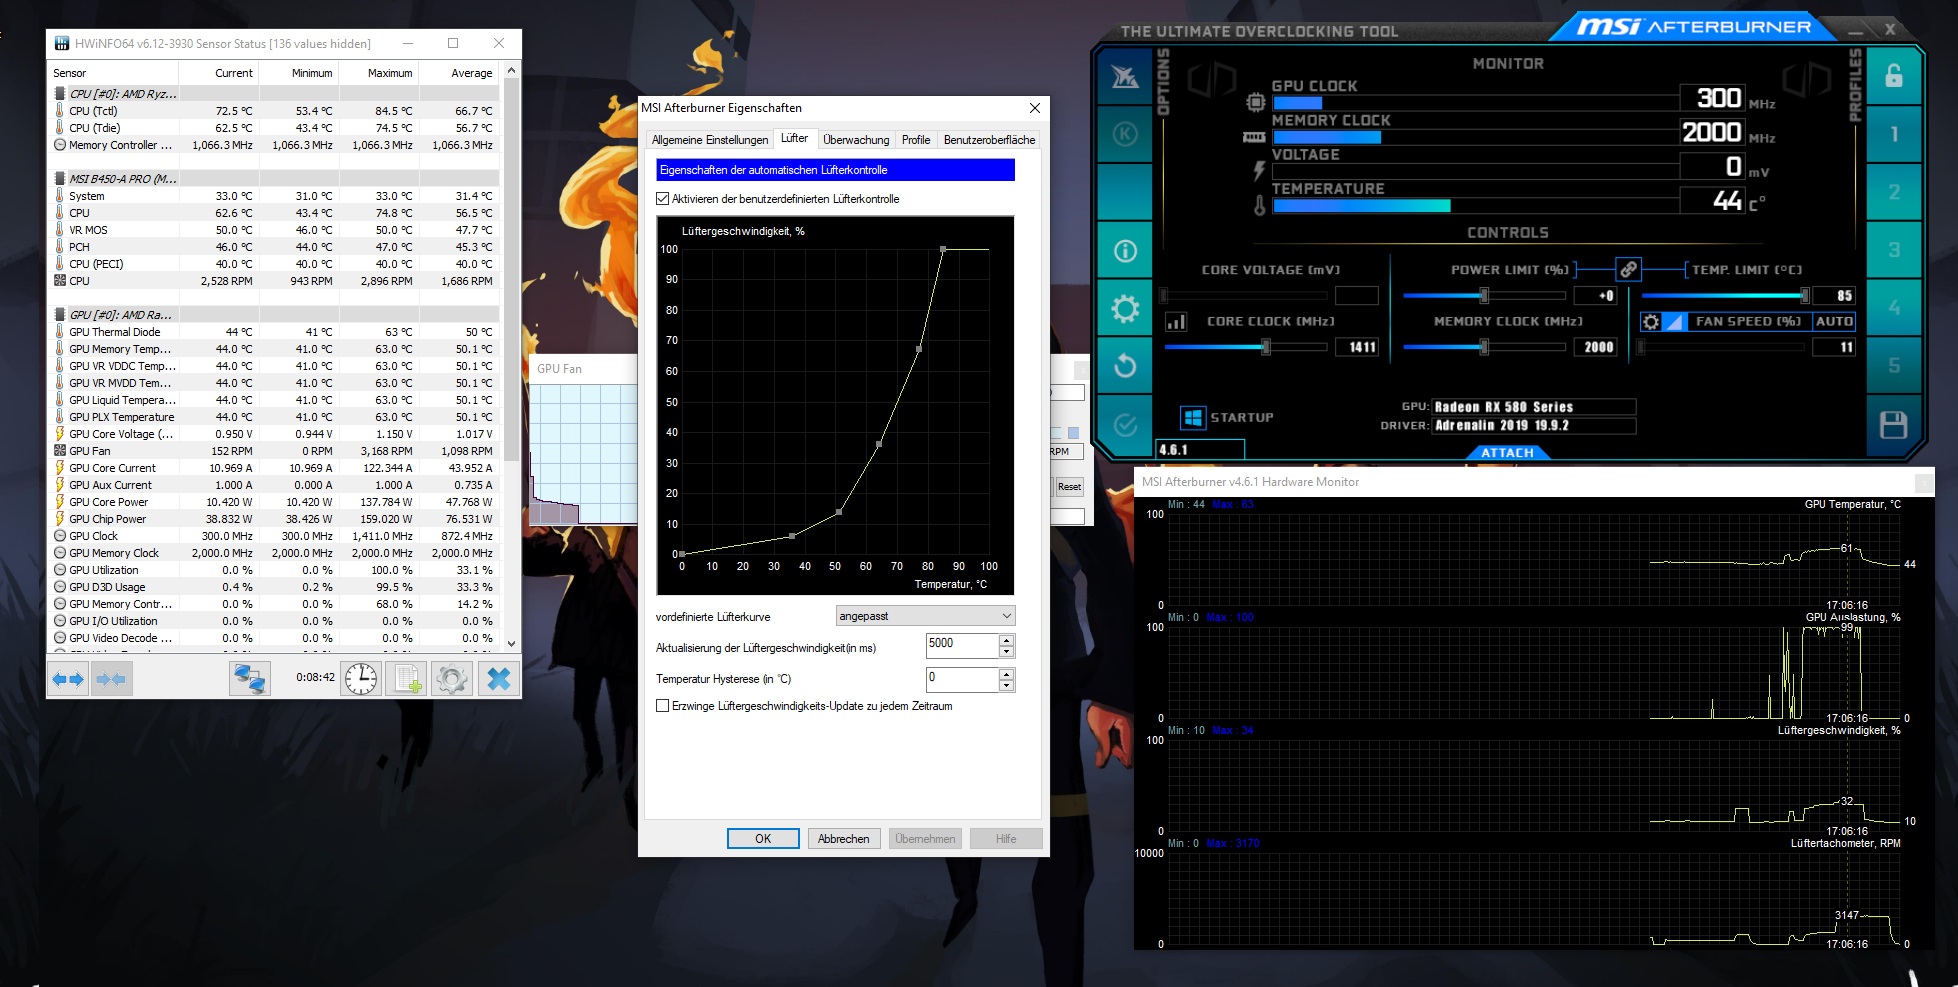Disable benutzerdefinierte Lüfterkontrolle checkbox
This screenshot has height=987, width=1958.
pos(662,198)
